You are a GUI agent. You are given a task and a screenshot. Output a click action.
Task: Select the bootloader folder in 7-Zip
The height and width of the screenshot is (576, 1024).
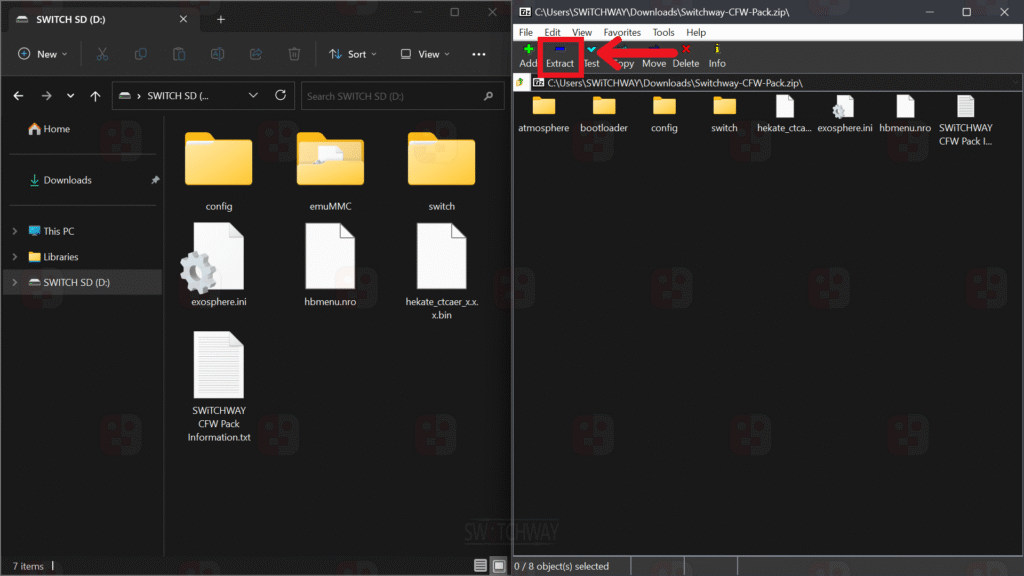(603, 114)
